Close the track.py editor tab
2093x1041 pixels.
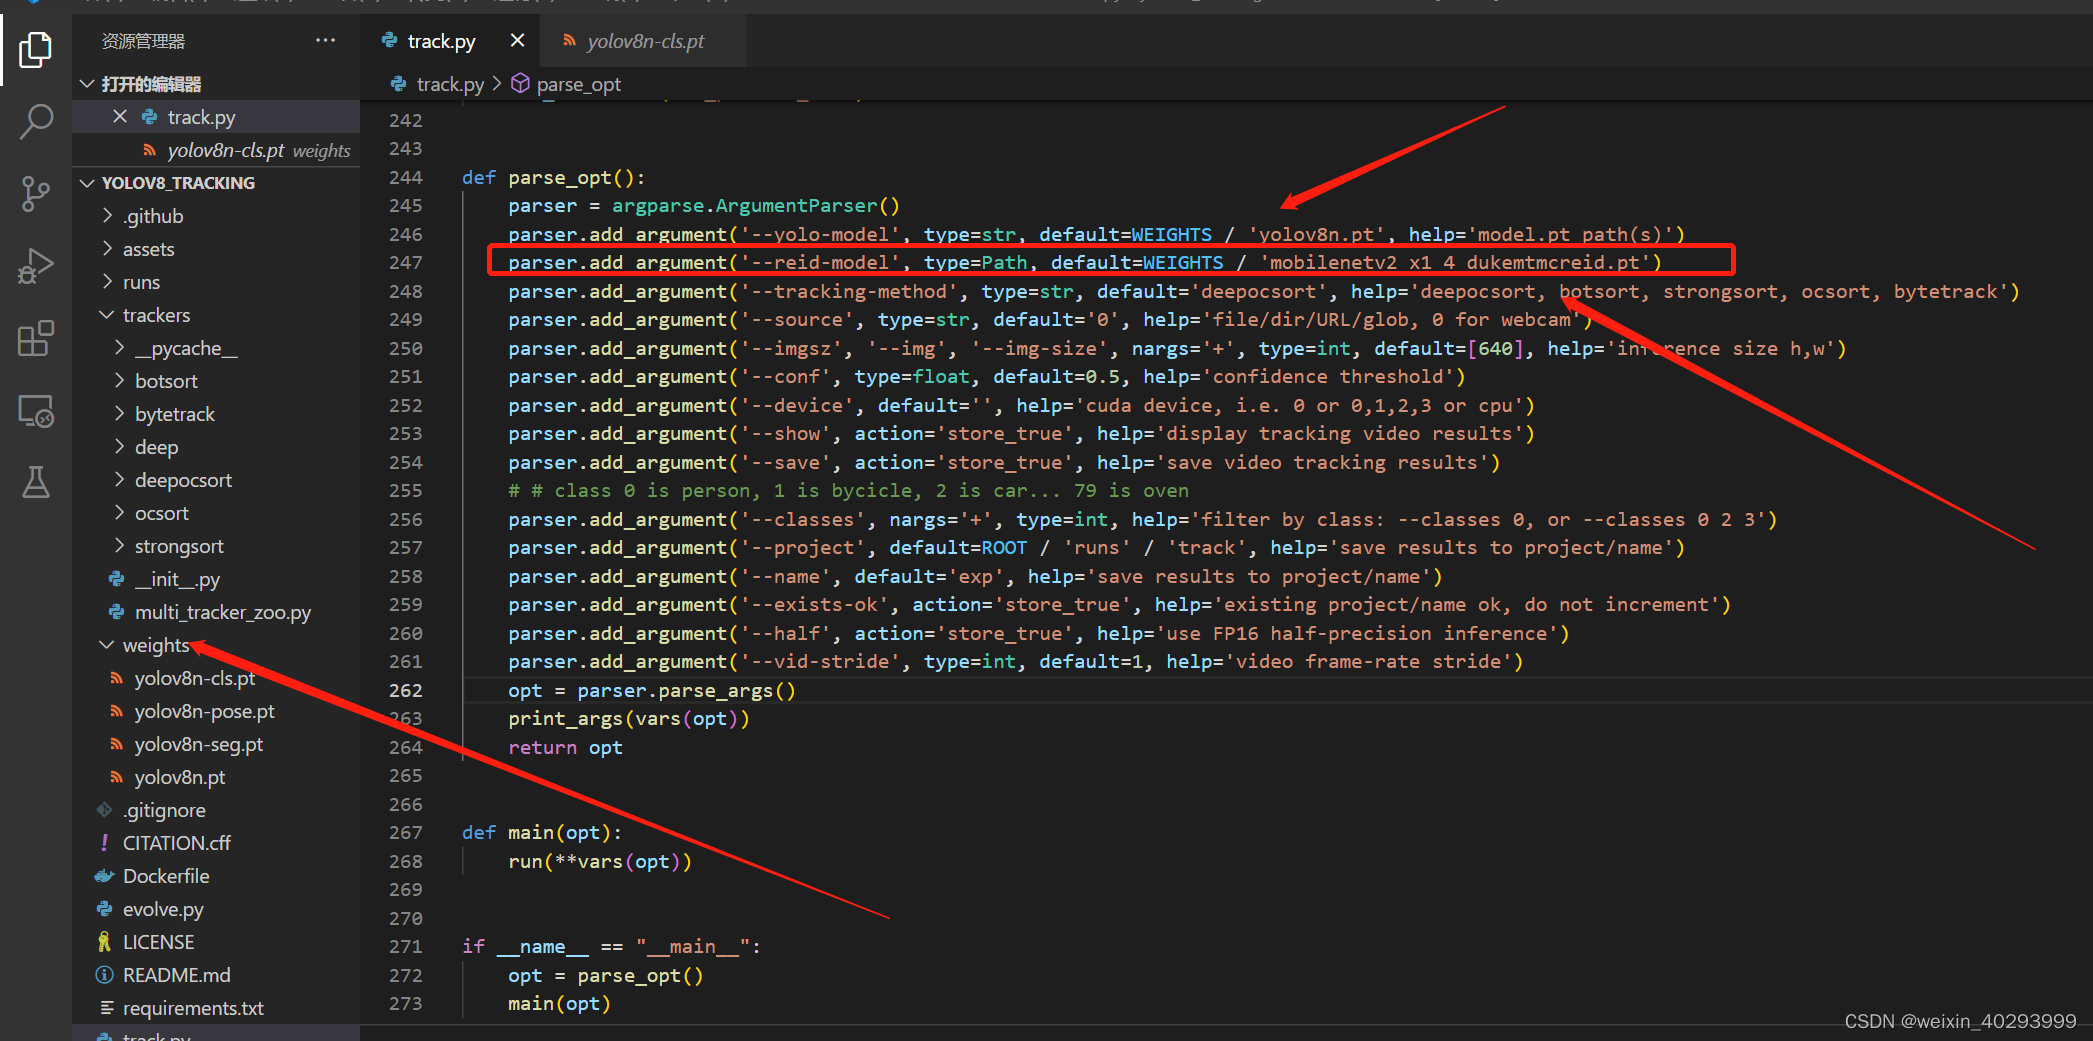(517, 41)
